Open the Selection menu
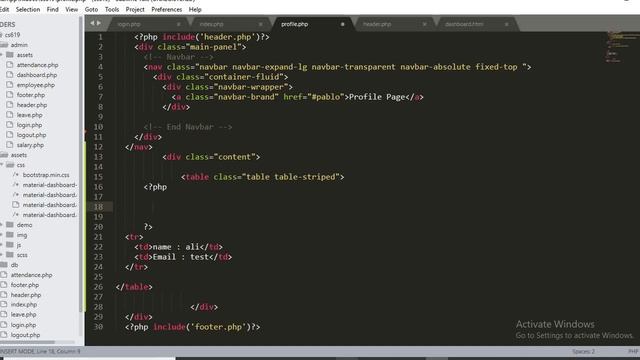The image size is (640, 360). (28, 9)
